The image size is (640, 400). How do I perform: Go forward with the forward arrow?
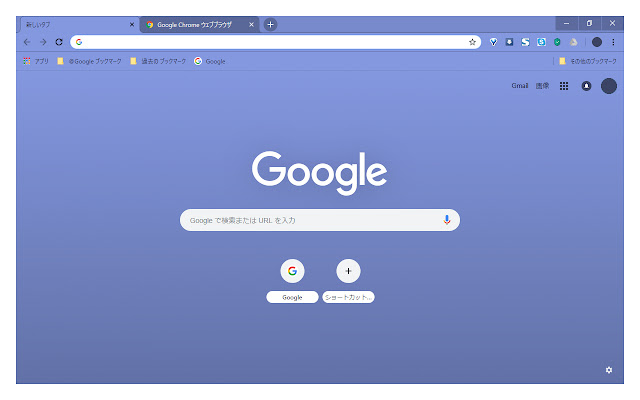[x=43, y=42]
